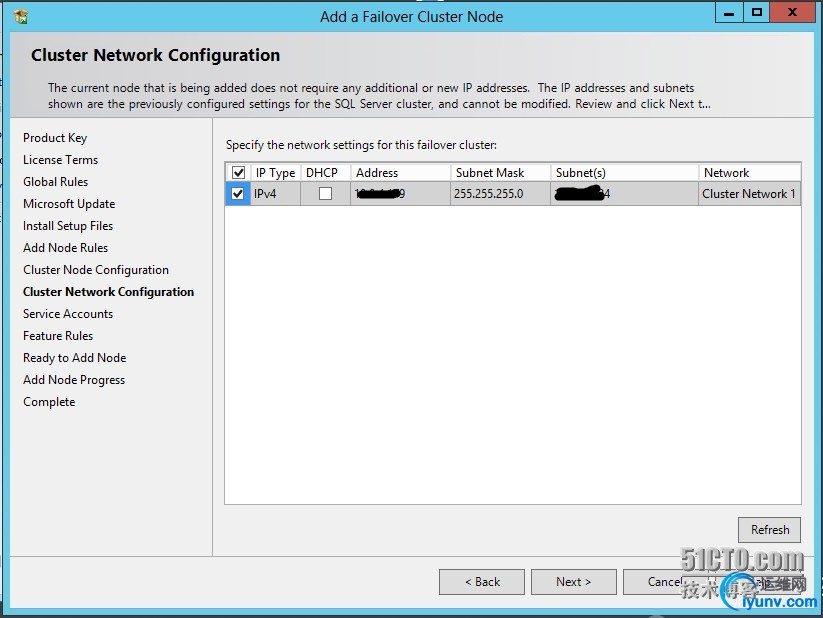823x618 pixels.
Task: Select License Terms step in sidebar
Action: [x=60, y=160]
